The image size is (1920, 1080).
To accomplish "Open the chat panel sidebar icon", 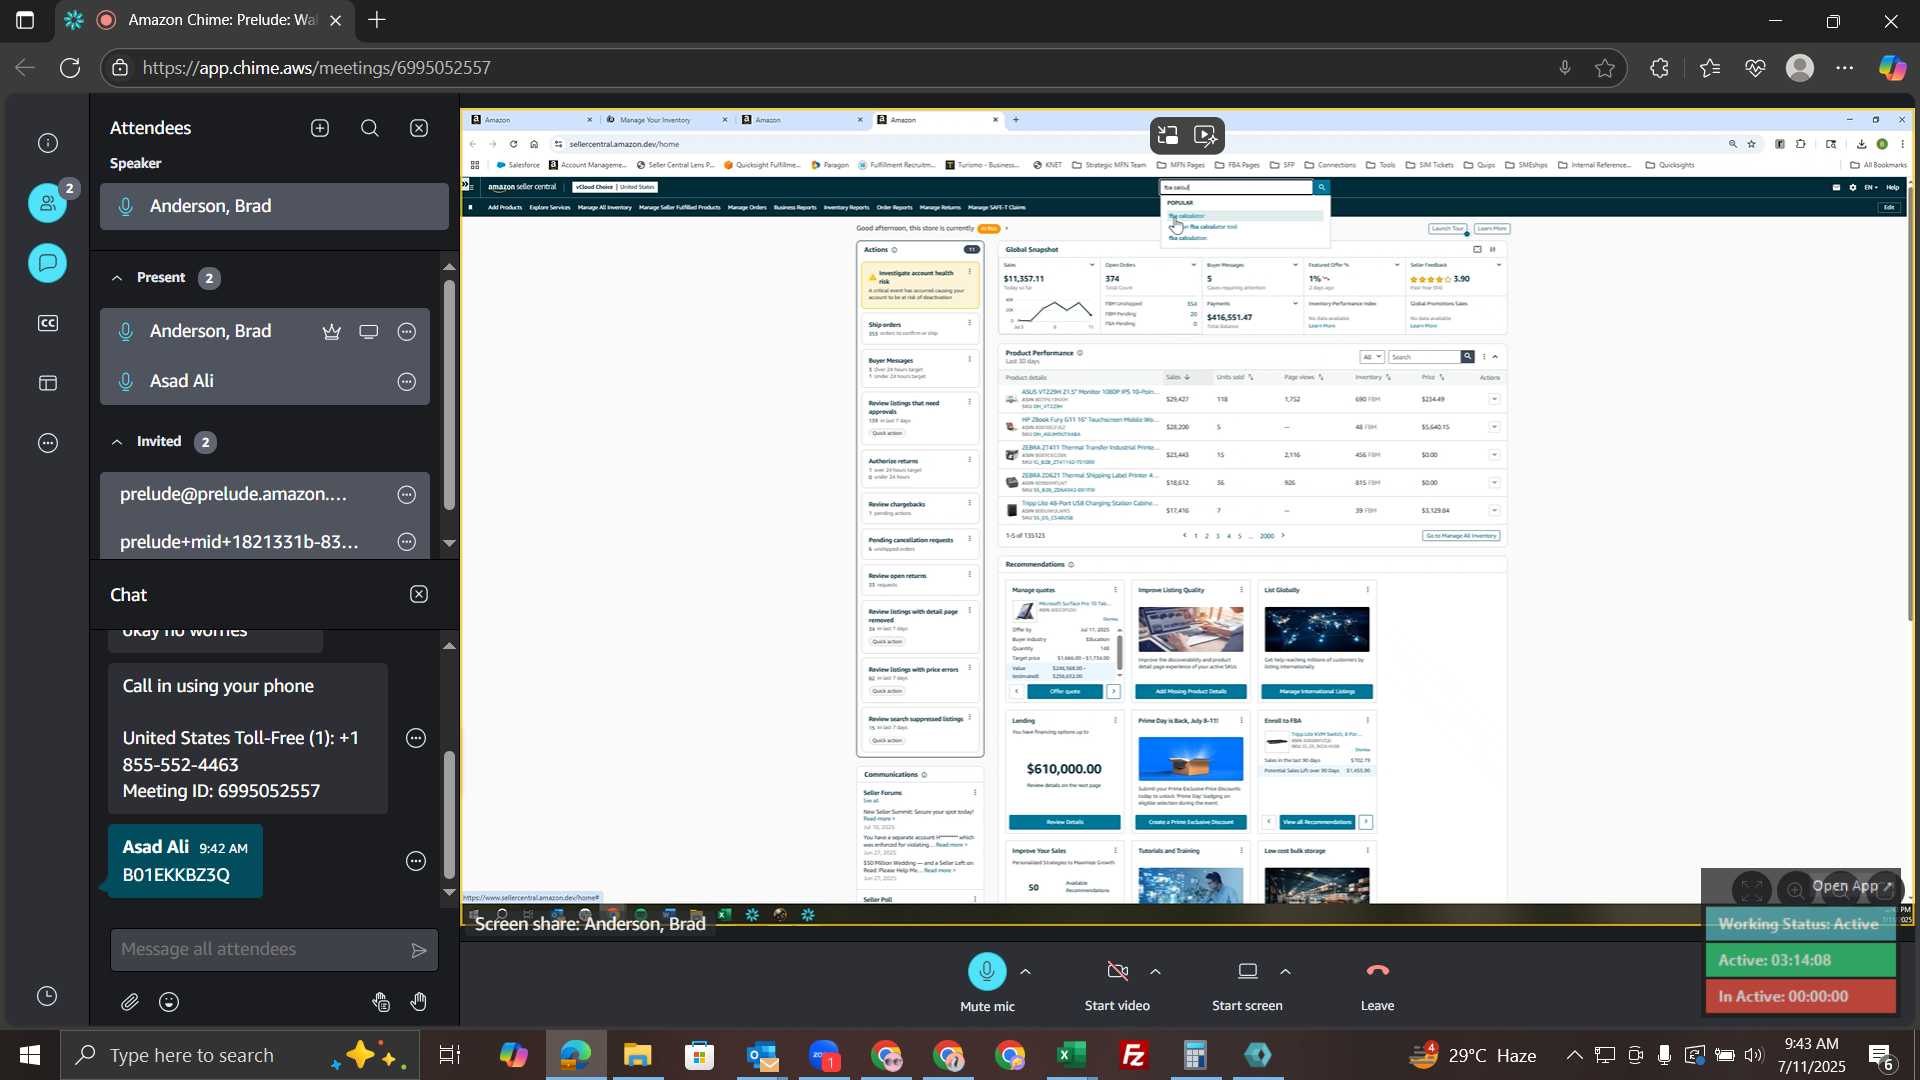I will [x=47, y=263].
